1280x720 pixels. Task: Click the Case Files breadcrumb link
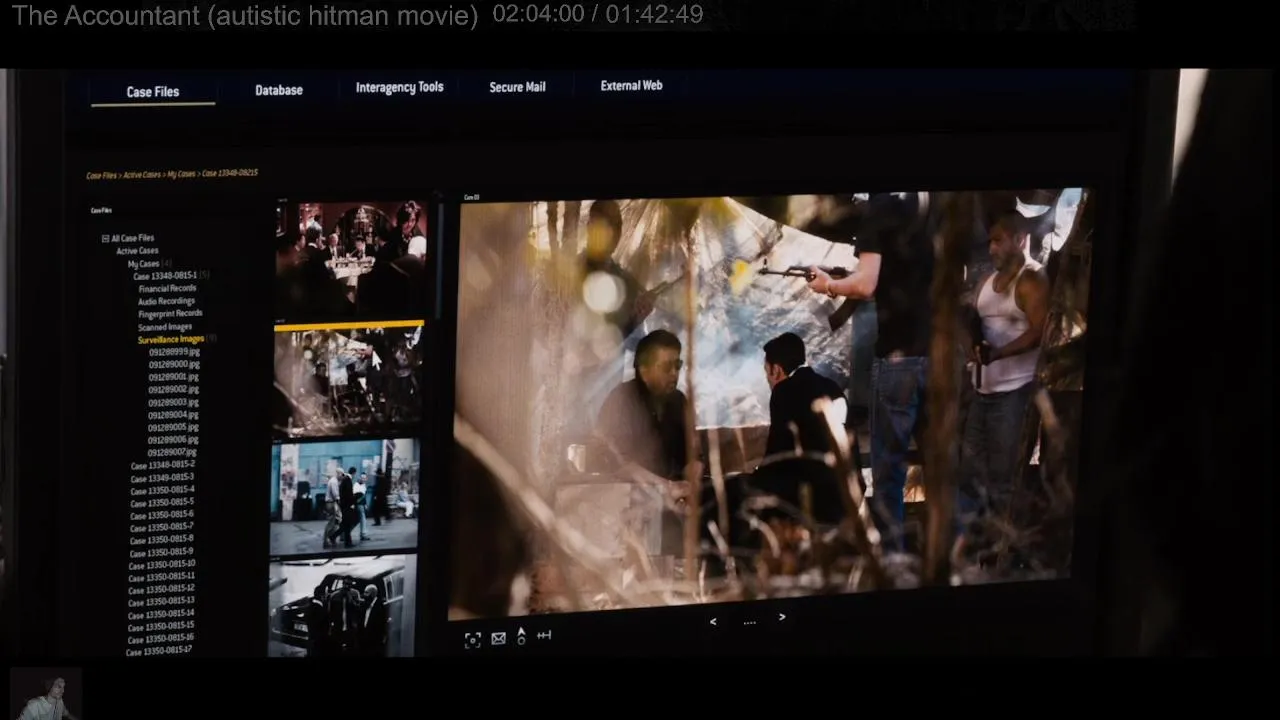pyautogui.click(x=101, y=176)
